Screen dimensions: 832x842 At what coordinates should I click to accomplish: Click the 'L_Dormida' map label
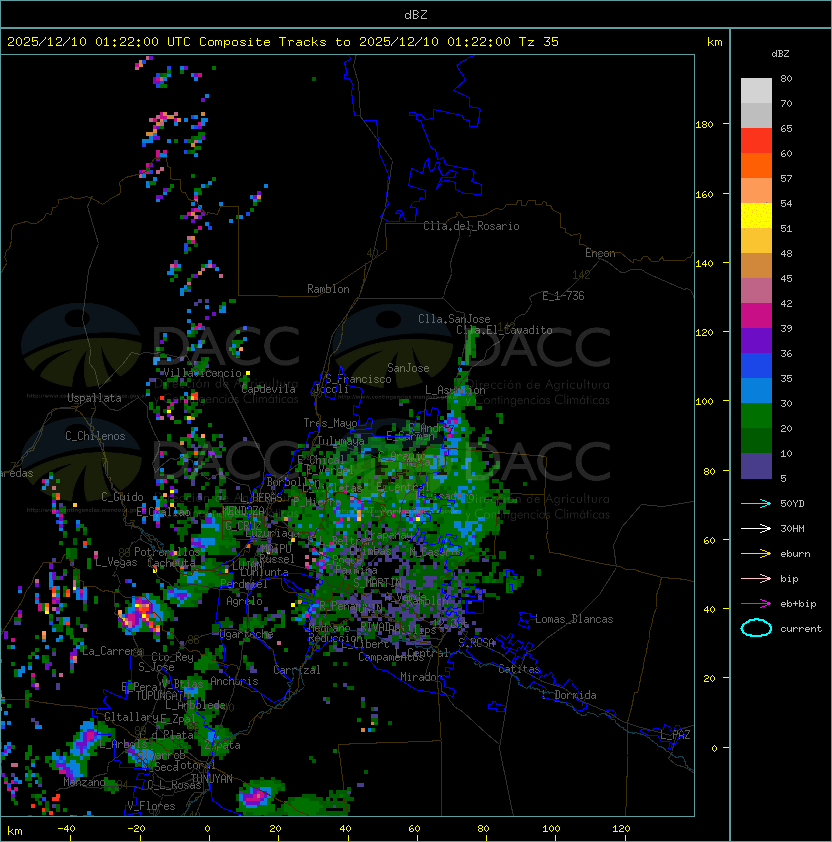[569, 695]
